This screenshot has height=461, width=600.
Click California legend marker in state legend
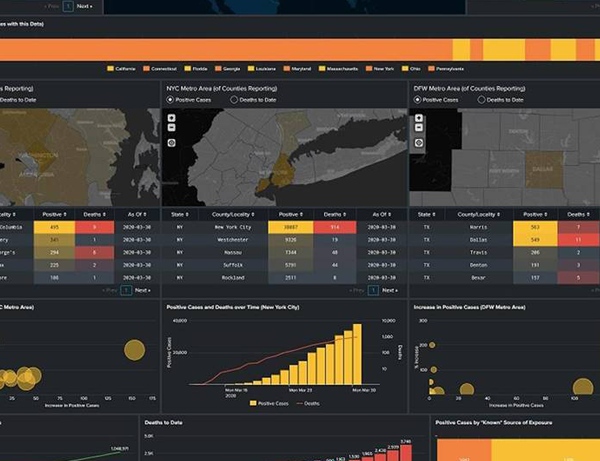[111, 69]
